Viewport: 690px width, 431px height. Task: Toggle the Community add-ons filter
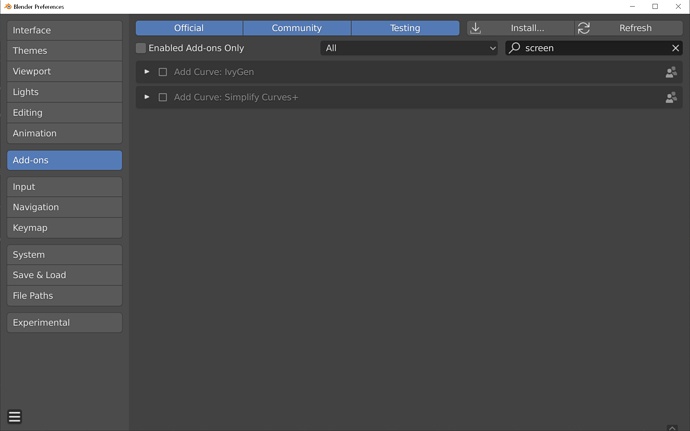click(297, 28)
